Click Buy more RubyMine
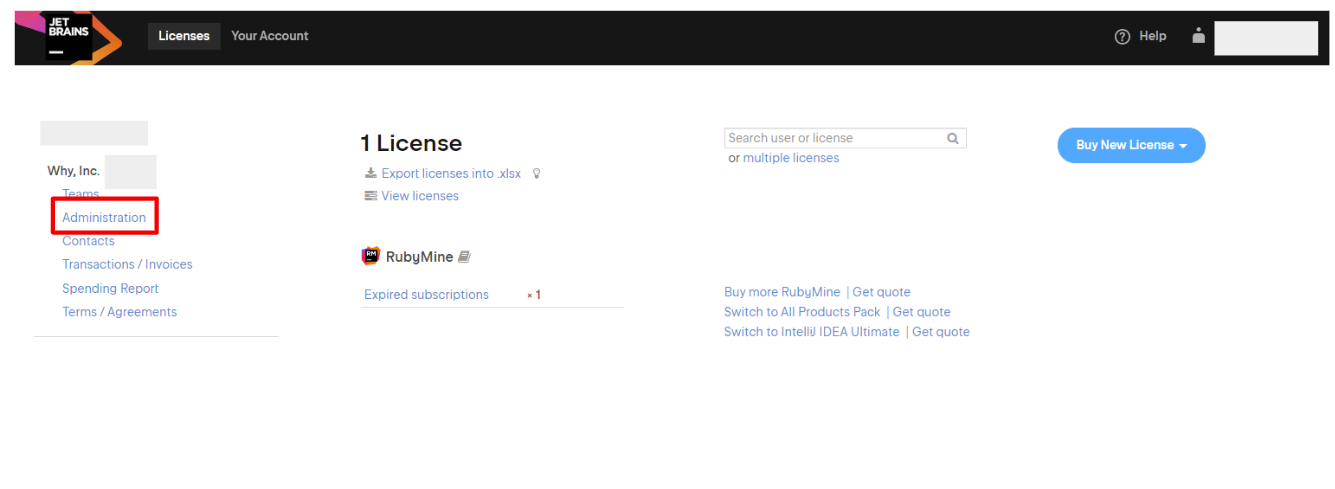This screenshot has height=489, width=1335. coord(782,292)
